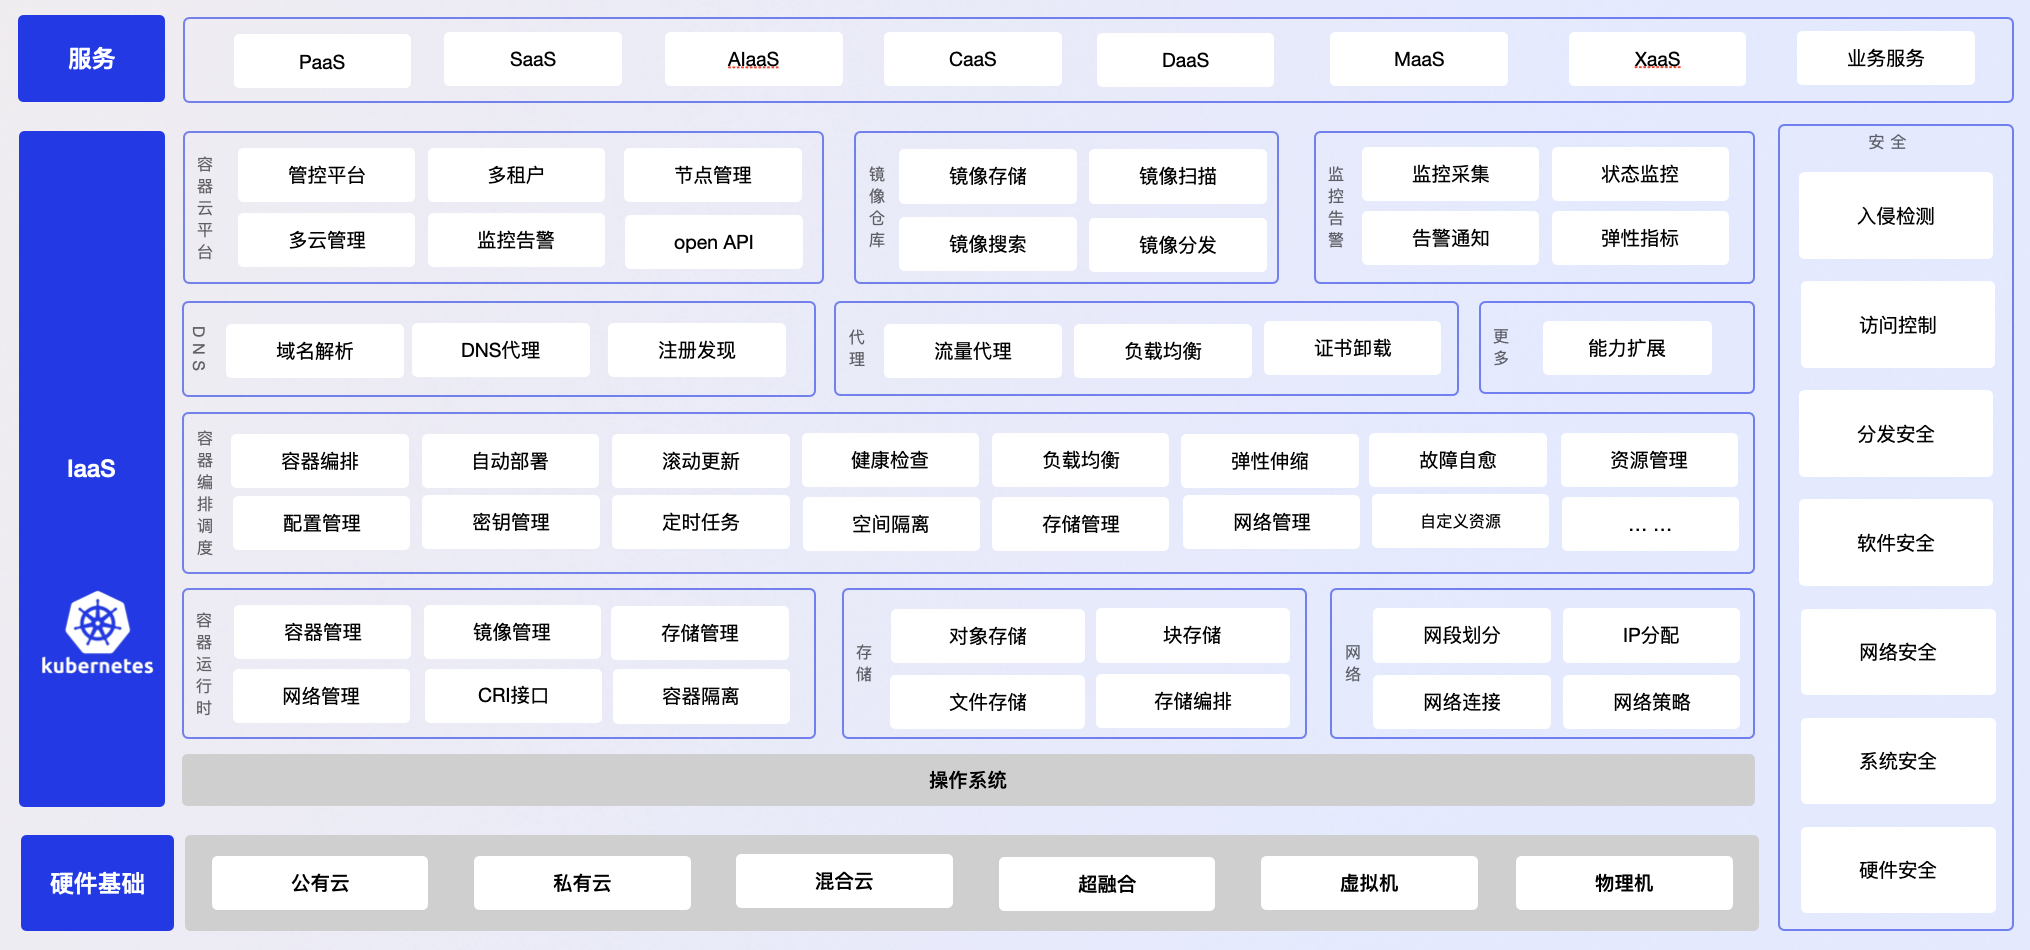This screenshot has width=2030, height=950.
Task: Select the CRI接口 box
Action: coord(512,695)
